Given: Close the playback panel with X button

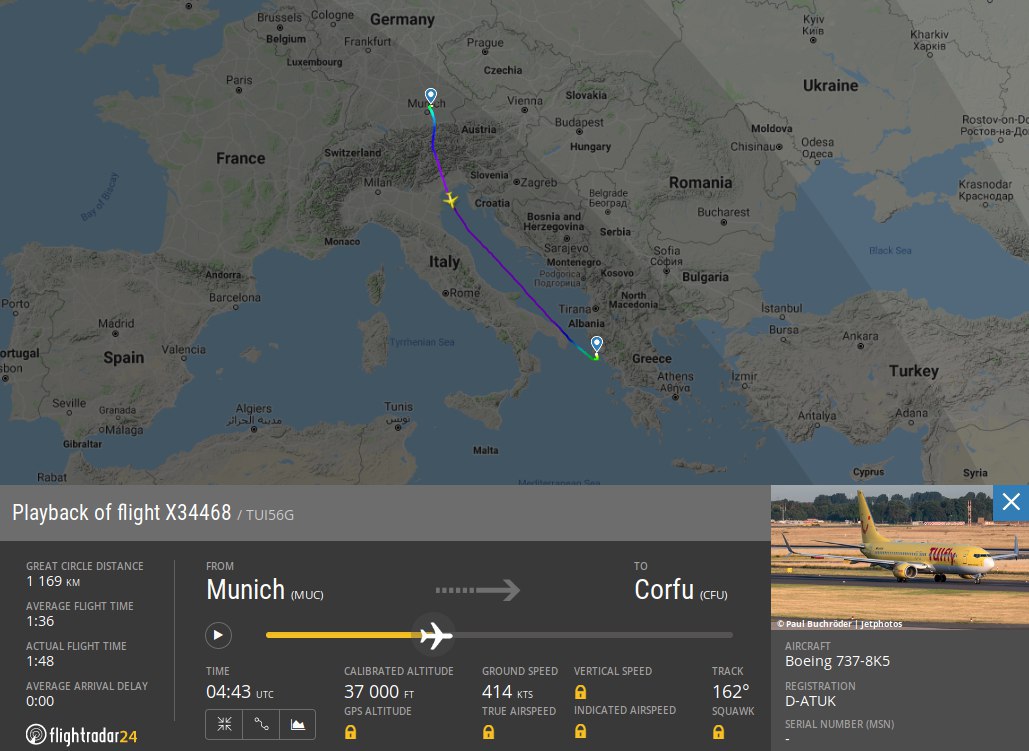Looking at the screenshot, I should pos(1011,502).
